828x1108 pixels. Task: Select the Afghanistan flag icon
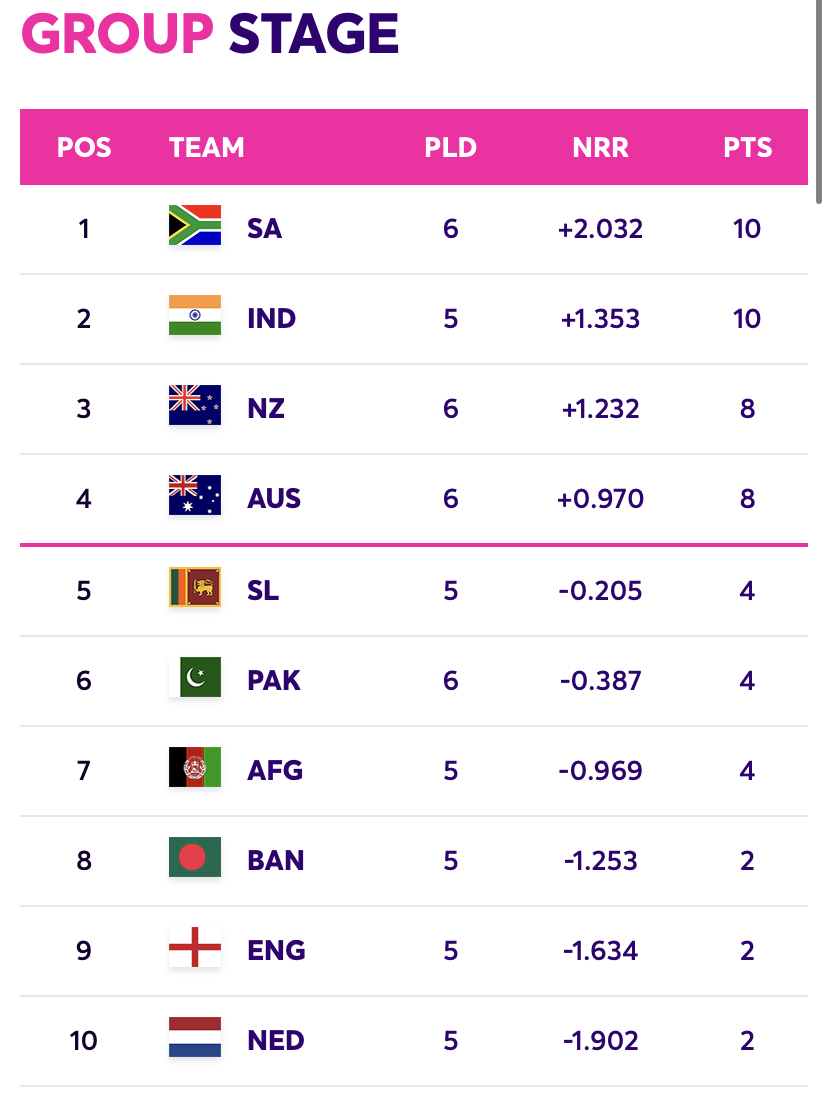(x=195, y=767)
